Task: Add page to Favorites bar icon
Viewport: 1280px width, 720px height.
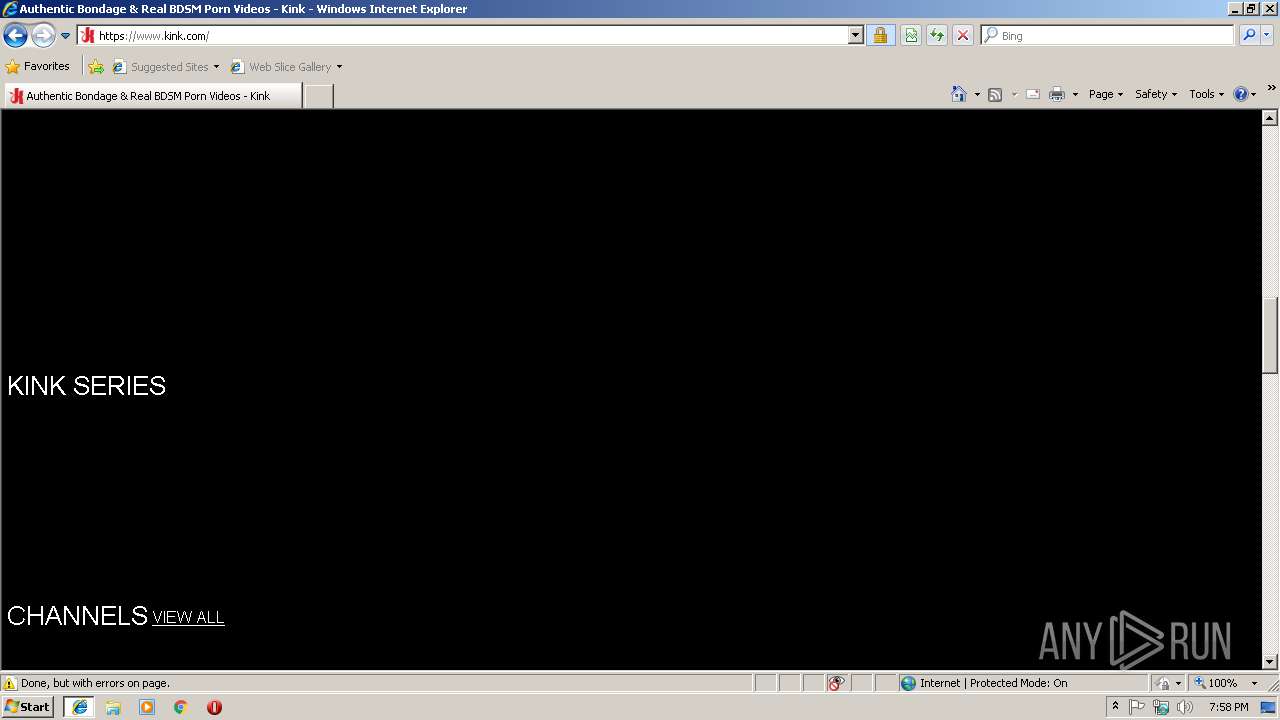Action: 96,67
